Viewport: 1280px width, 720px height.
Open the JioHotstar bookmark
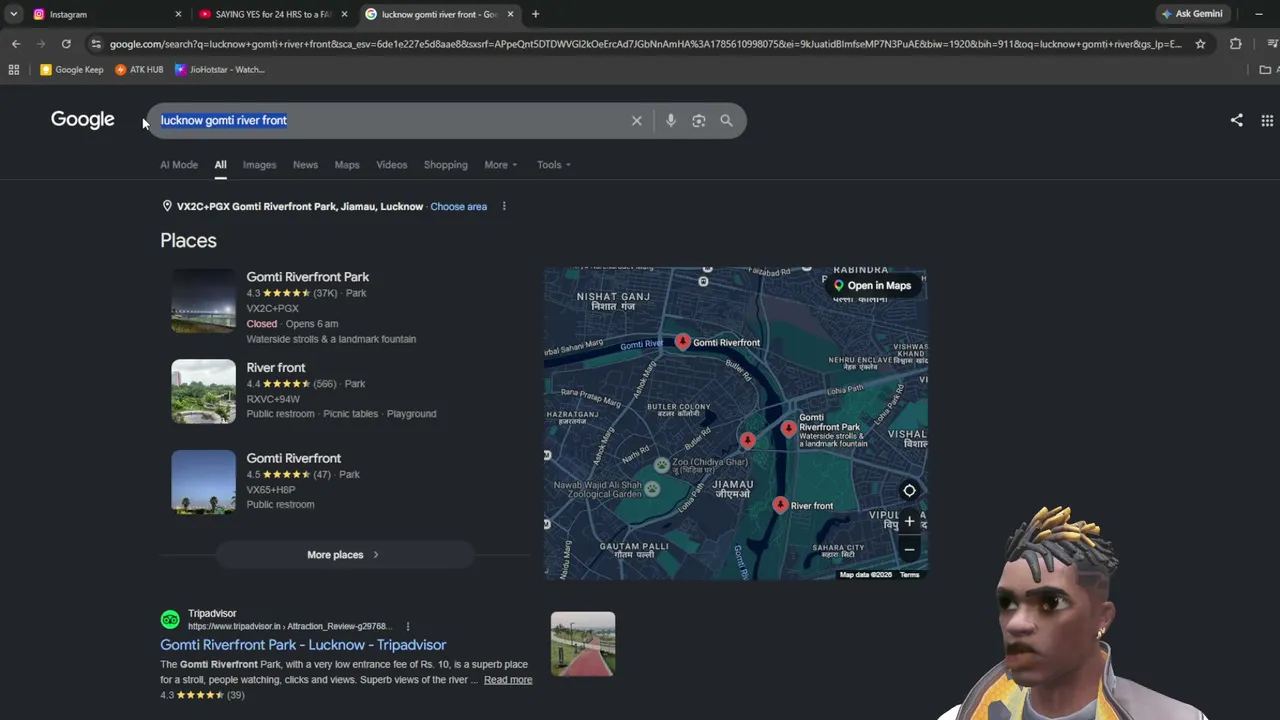click(x=220, y=70)
